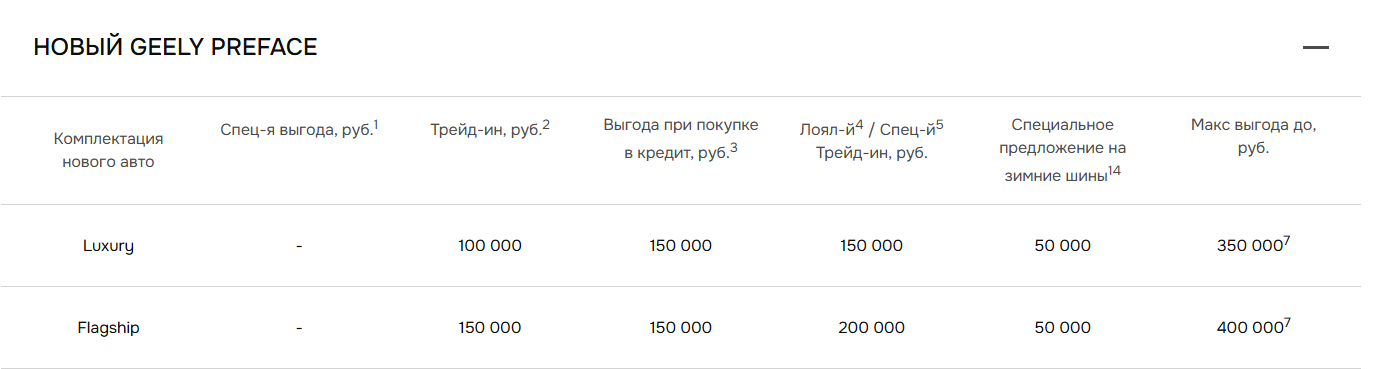Select the Luxury trim row label
This screenshot has height=369, width=1374.
click(108, 246)
